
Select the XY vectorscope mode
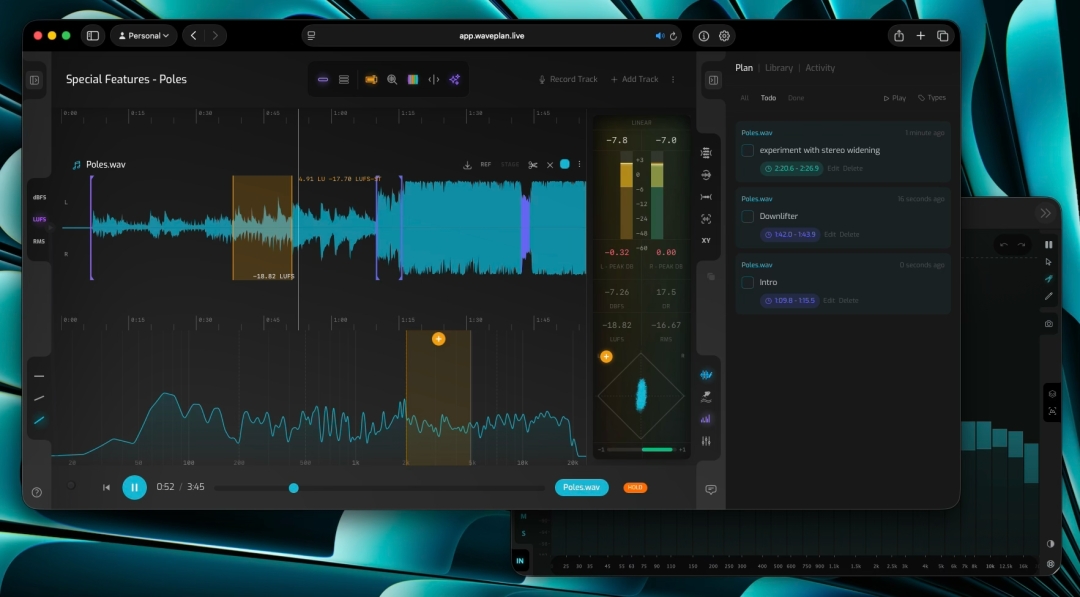pyautogui.click(x=706, y=240)
